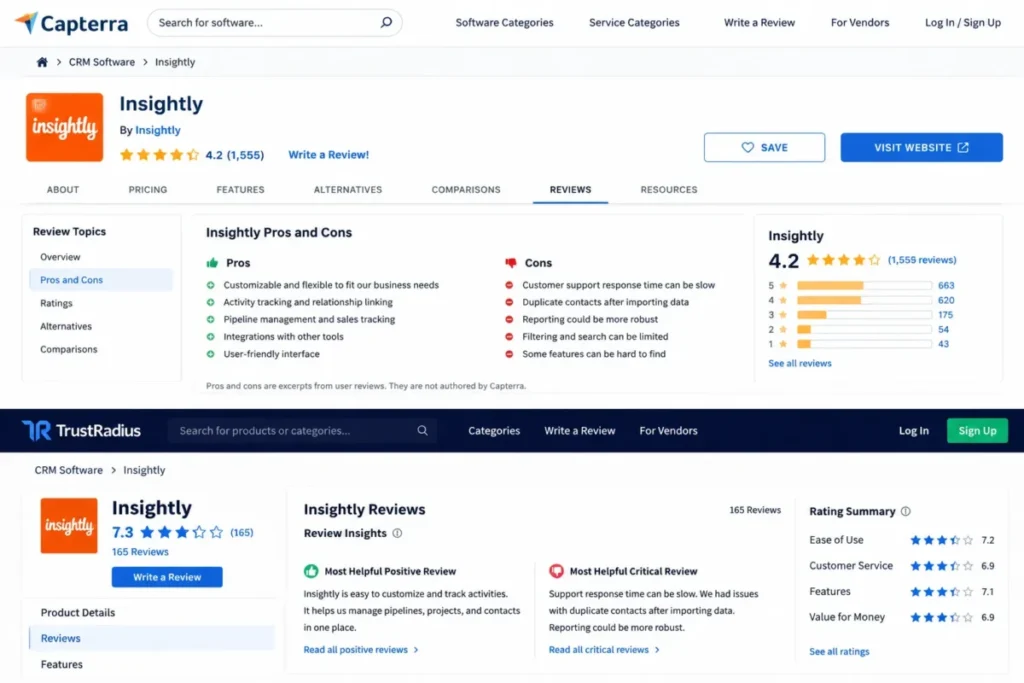Click the Pros thumbs-up icon
1024x683 pixels.
pos(212,263)
